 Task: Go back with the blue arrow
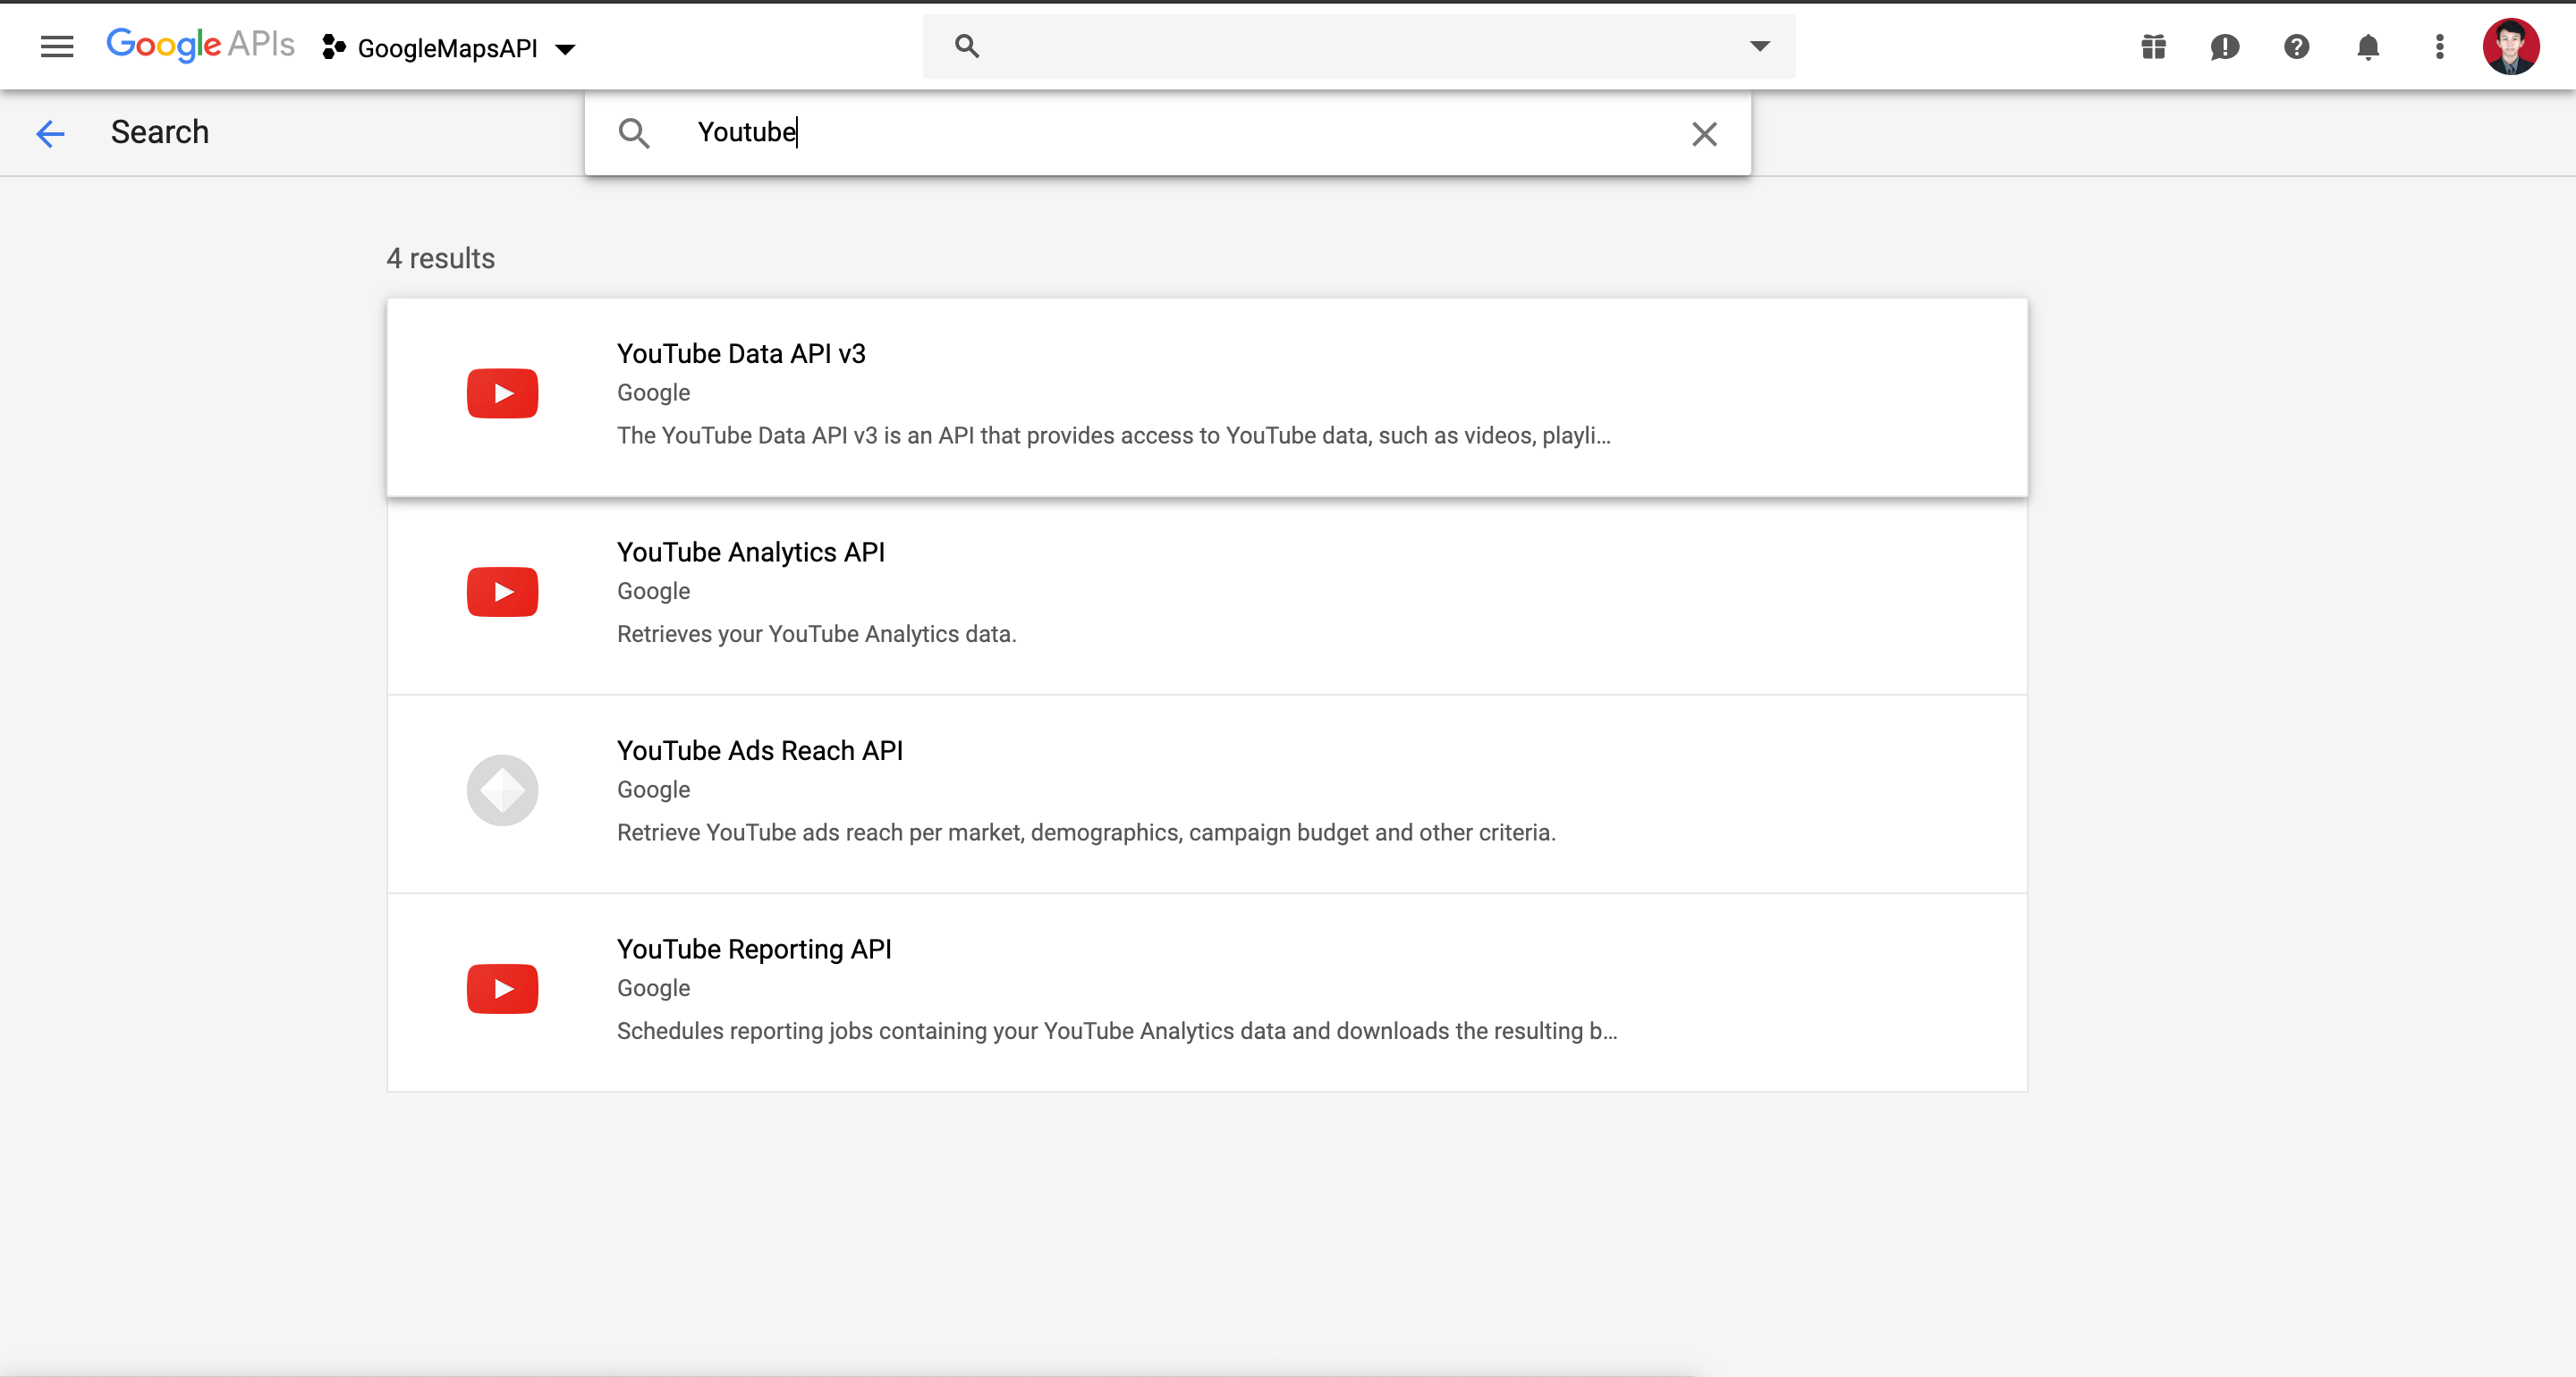pyautogui.click(x=50, y=133)
